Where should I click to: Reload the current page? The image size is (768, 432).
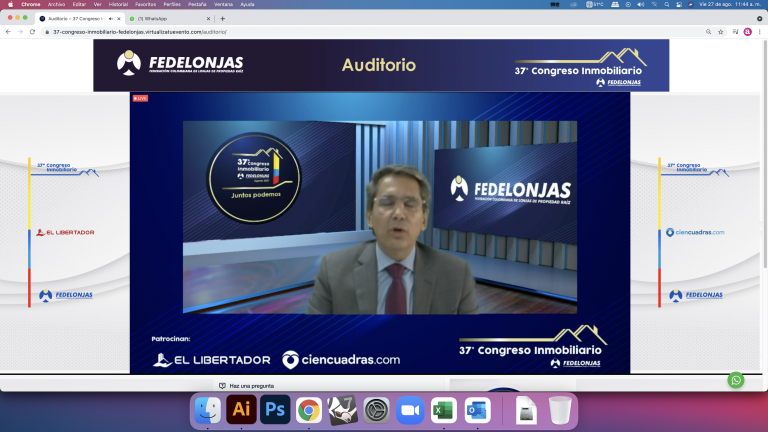click(32, 32)
